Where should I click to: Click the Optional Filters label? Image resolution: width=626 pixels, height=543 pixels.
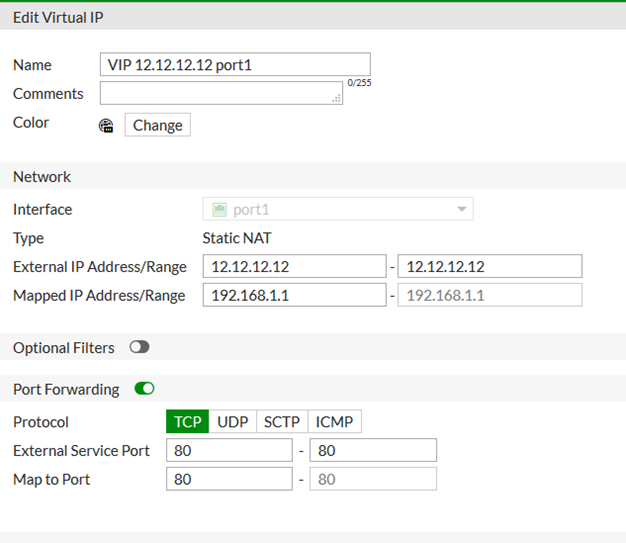click(63, 348)
